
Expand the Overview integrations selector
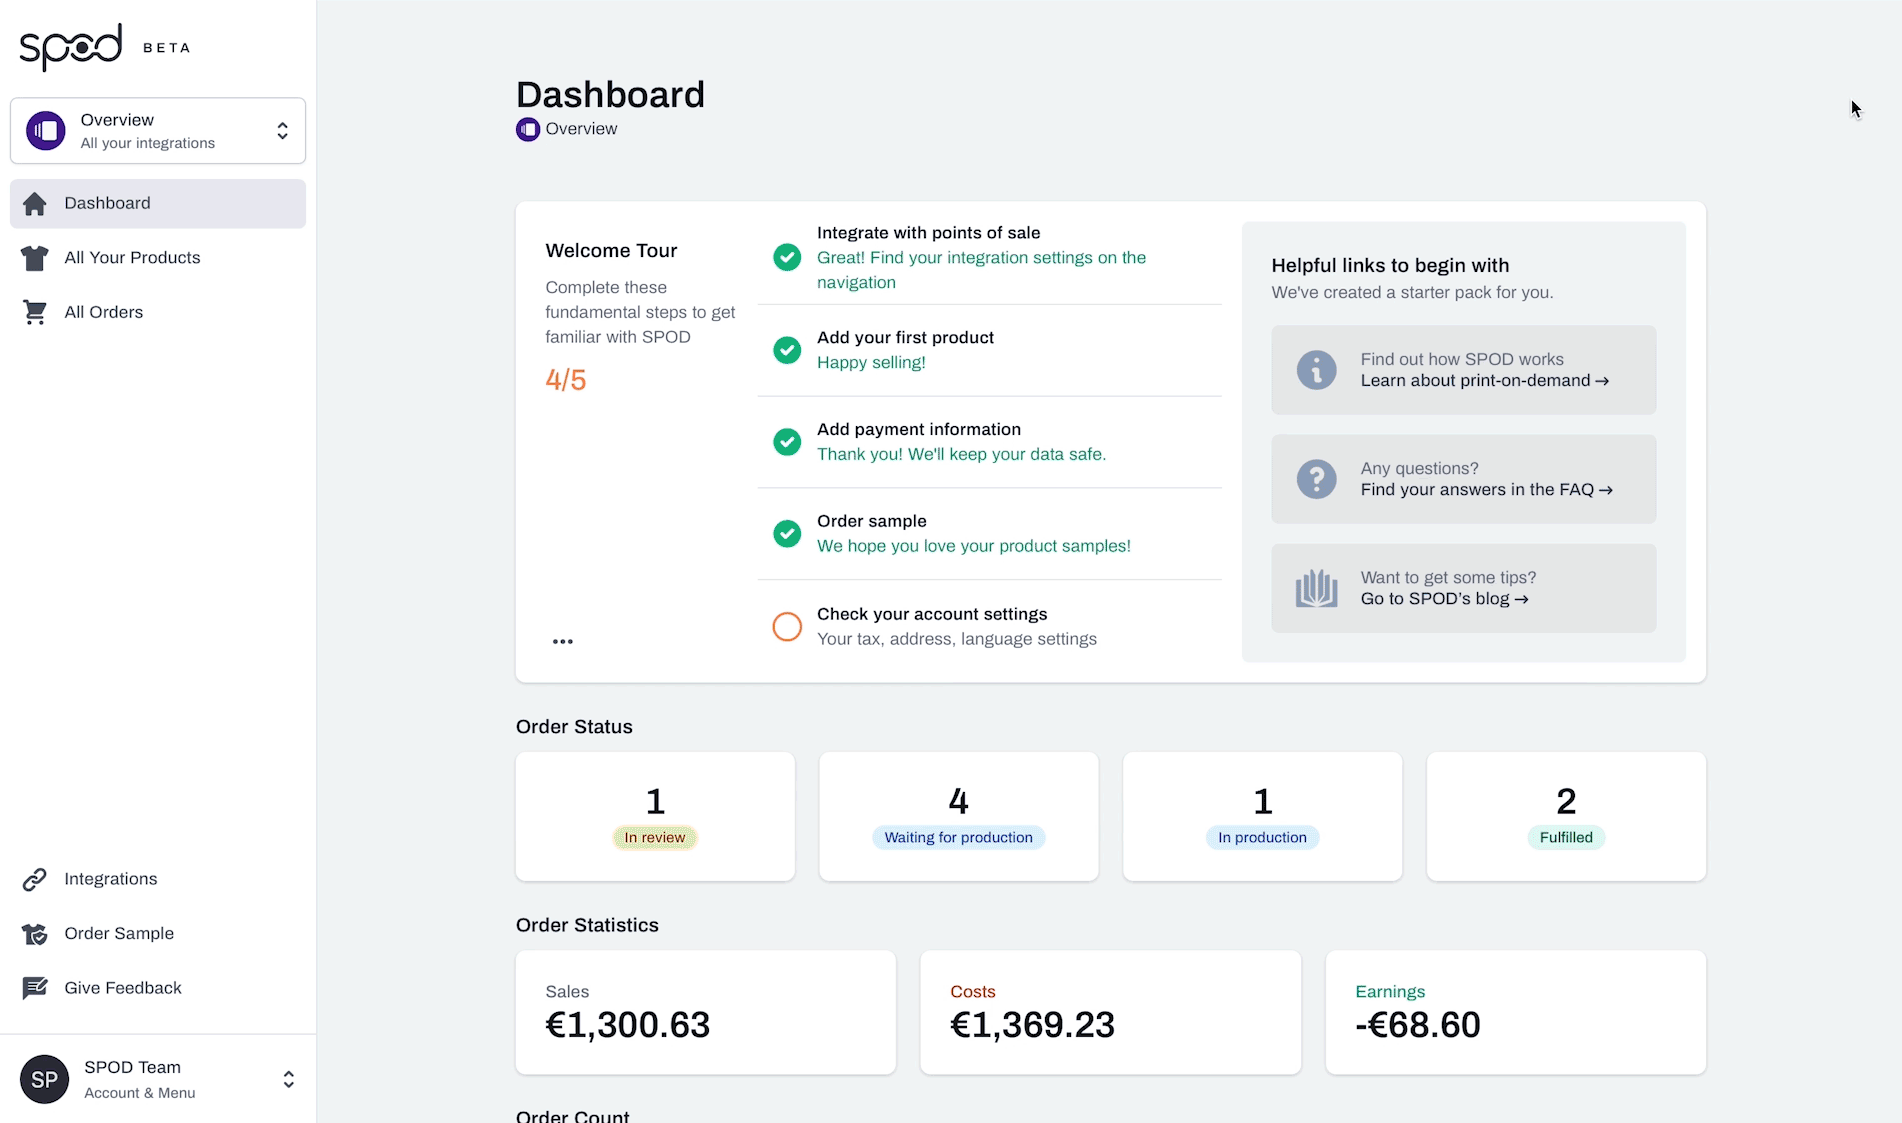coord(282,131)
